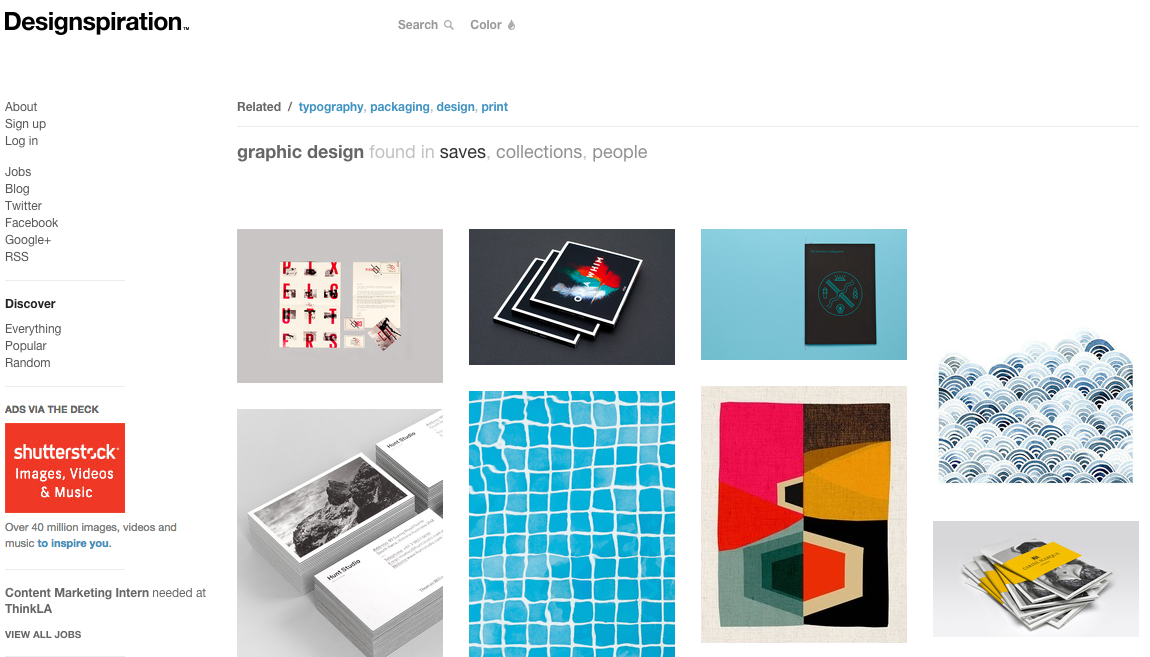Open the Color droplet icon

click(511, 25)
